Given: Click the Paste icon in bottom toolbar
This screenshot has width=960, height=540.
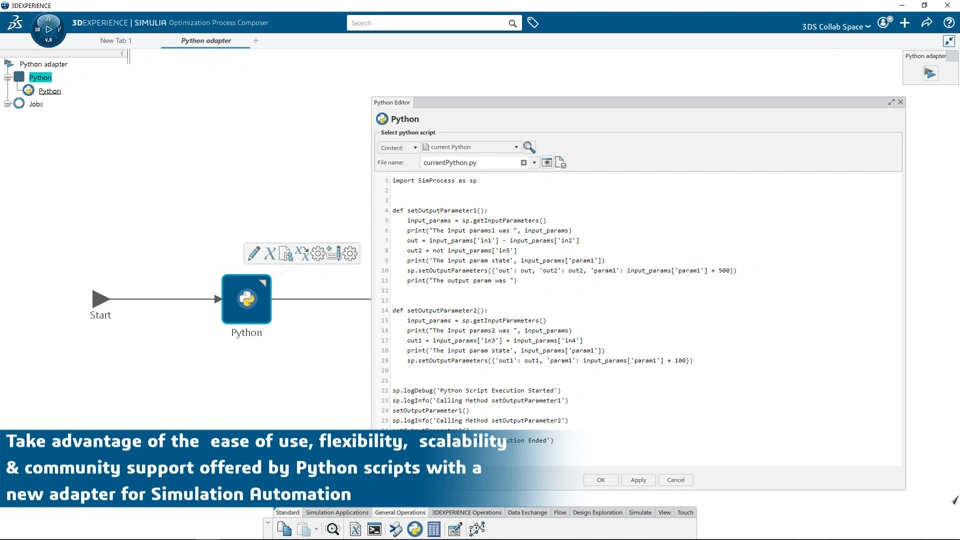Looking at the screenshot, I should 304,529.
